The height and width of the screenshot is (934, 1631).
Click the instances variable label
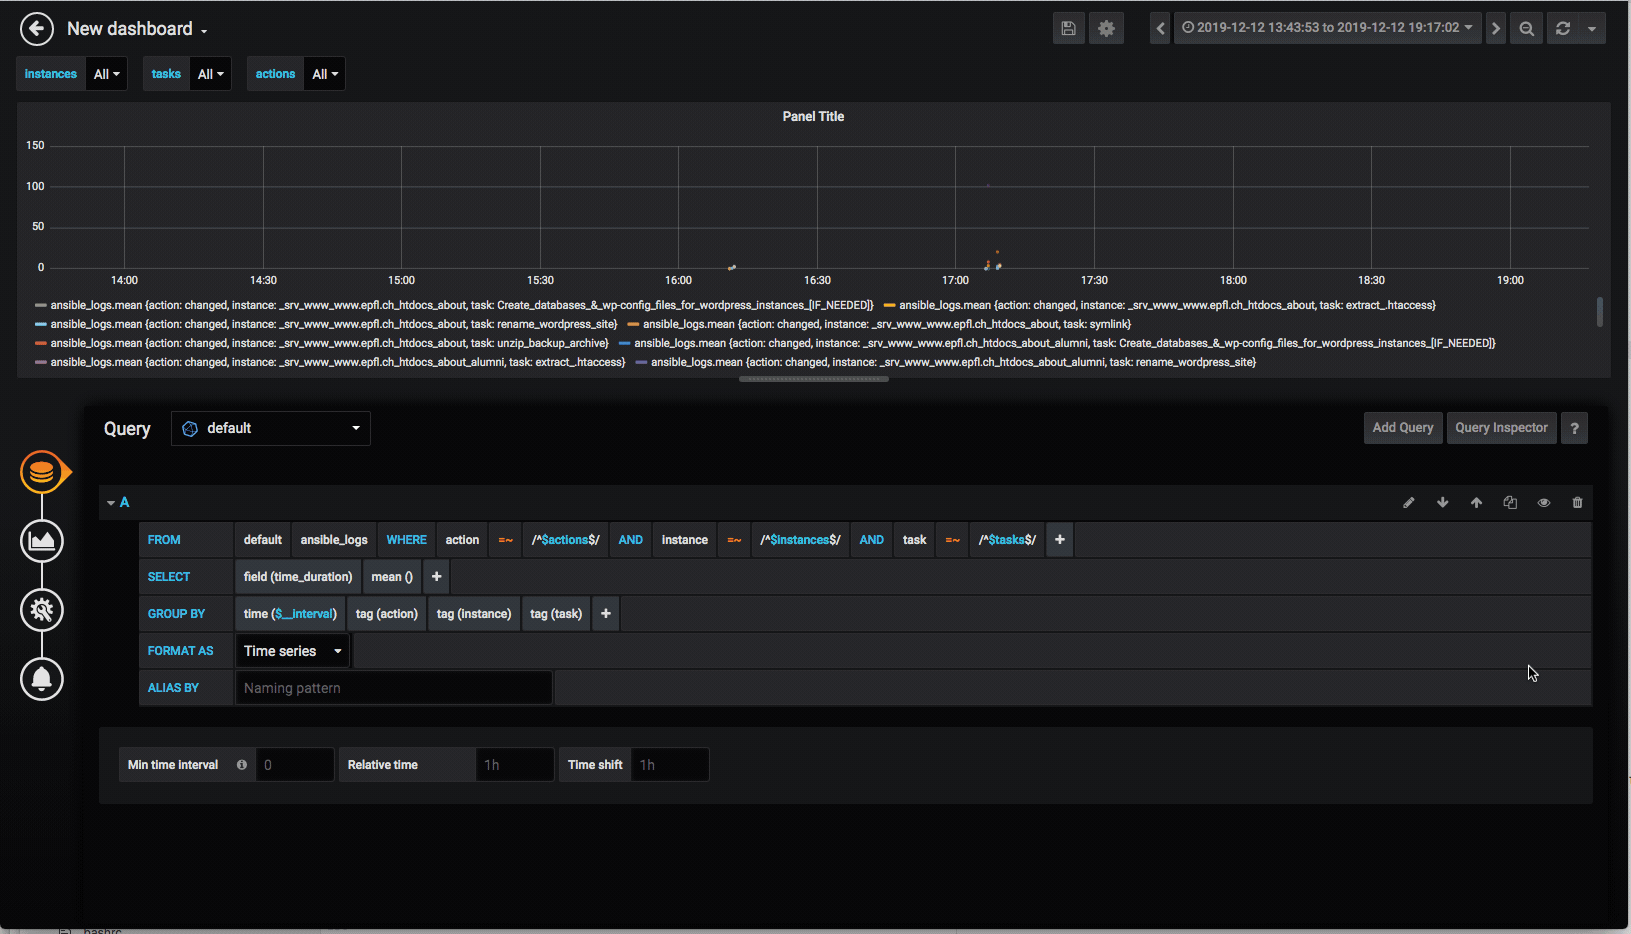[51, 74]
